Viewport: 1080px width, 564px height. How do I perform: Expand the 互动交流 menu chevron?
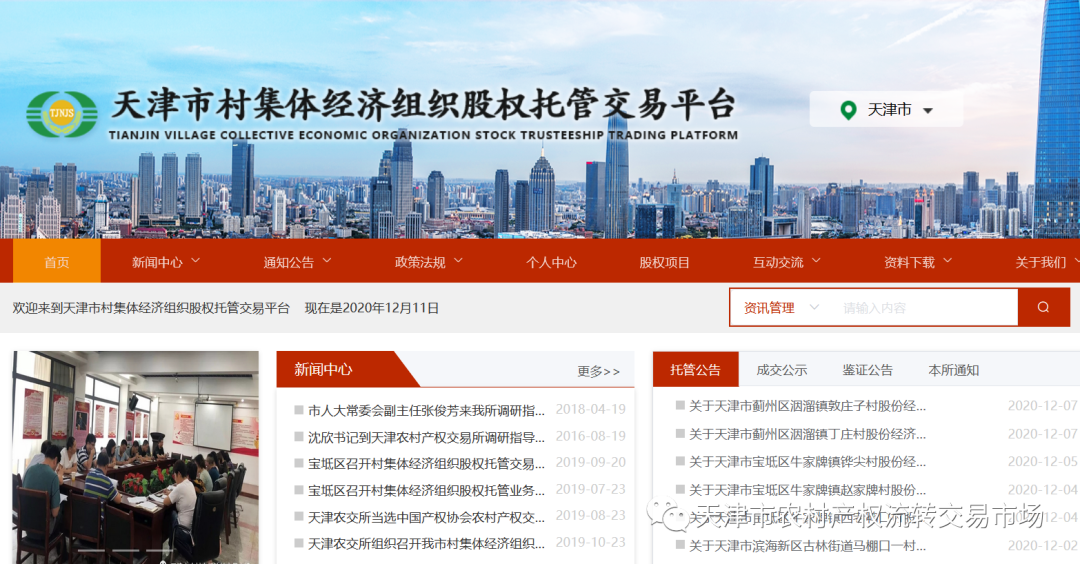point(817,261)
